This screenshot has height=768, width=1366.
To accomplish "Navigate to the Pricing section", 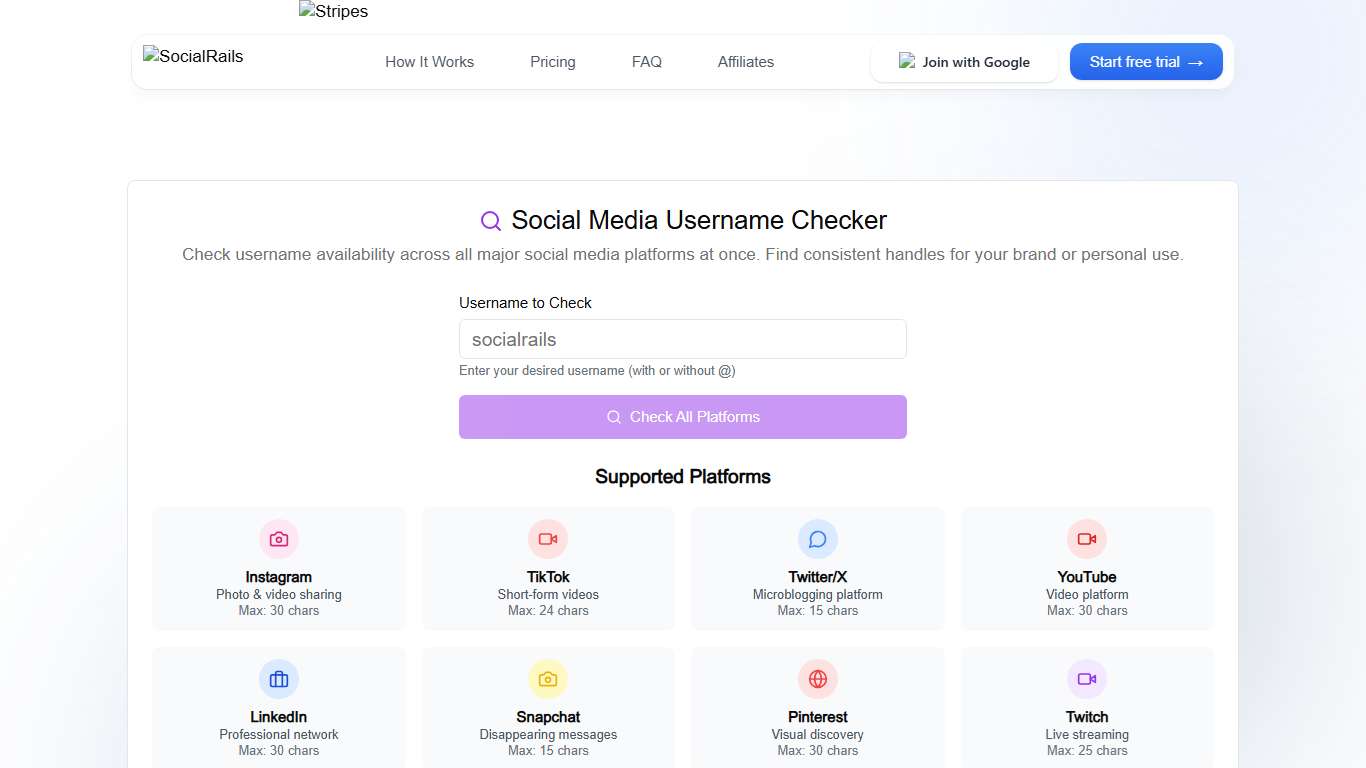I will (552, 61).
